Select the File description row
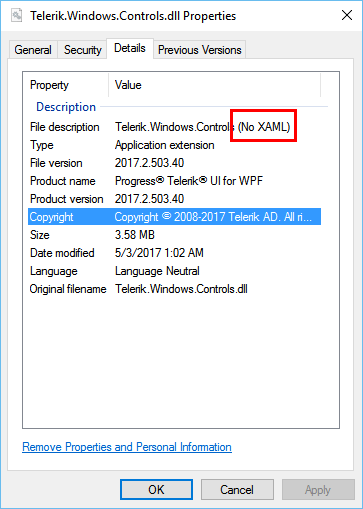 (x=174, y=127)
